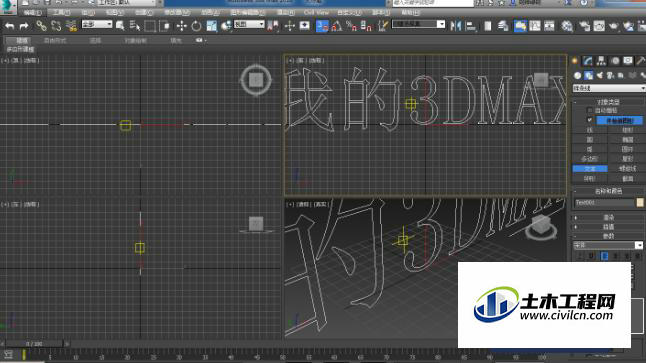Open the Edit menu
This screenshot has width=646, height=363.
tap(32, 12)
